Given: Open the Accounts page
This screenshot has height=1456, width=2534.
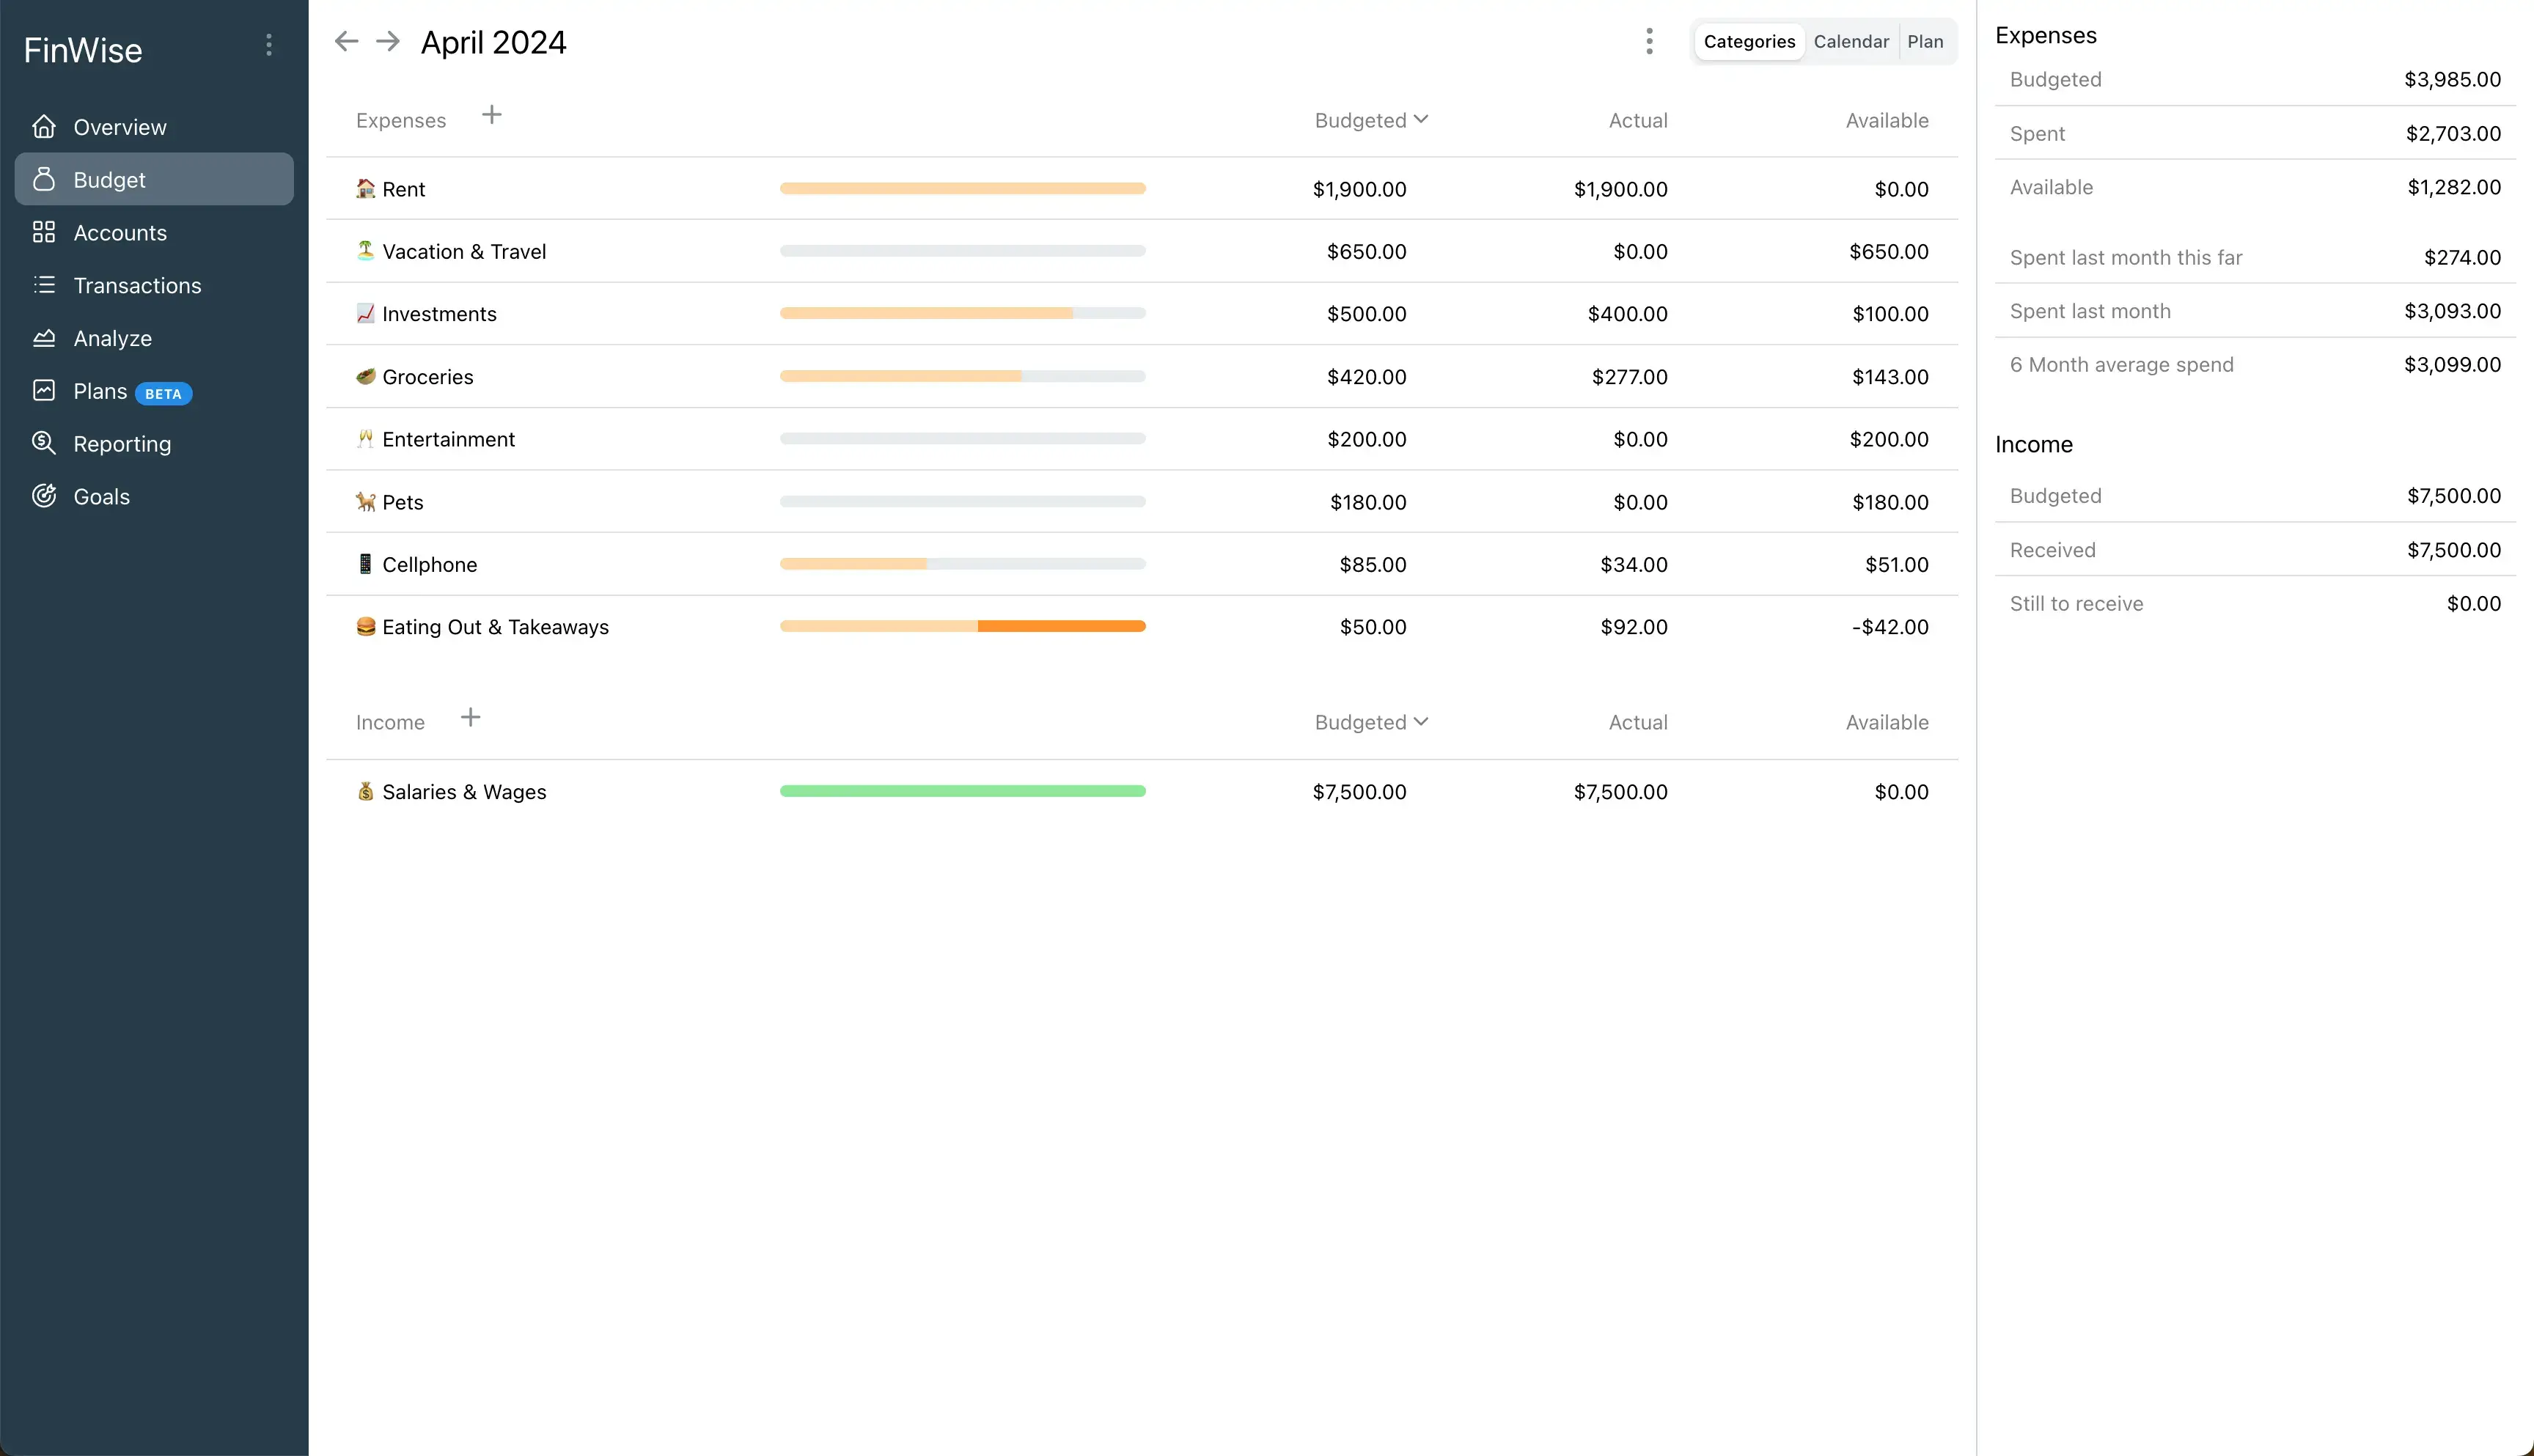Looking at the screenshot, I should click(120, 232).
